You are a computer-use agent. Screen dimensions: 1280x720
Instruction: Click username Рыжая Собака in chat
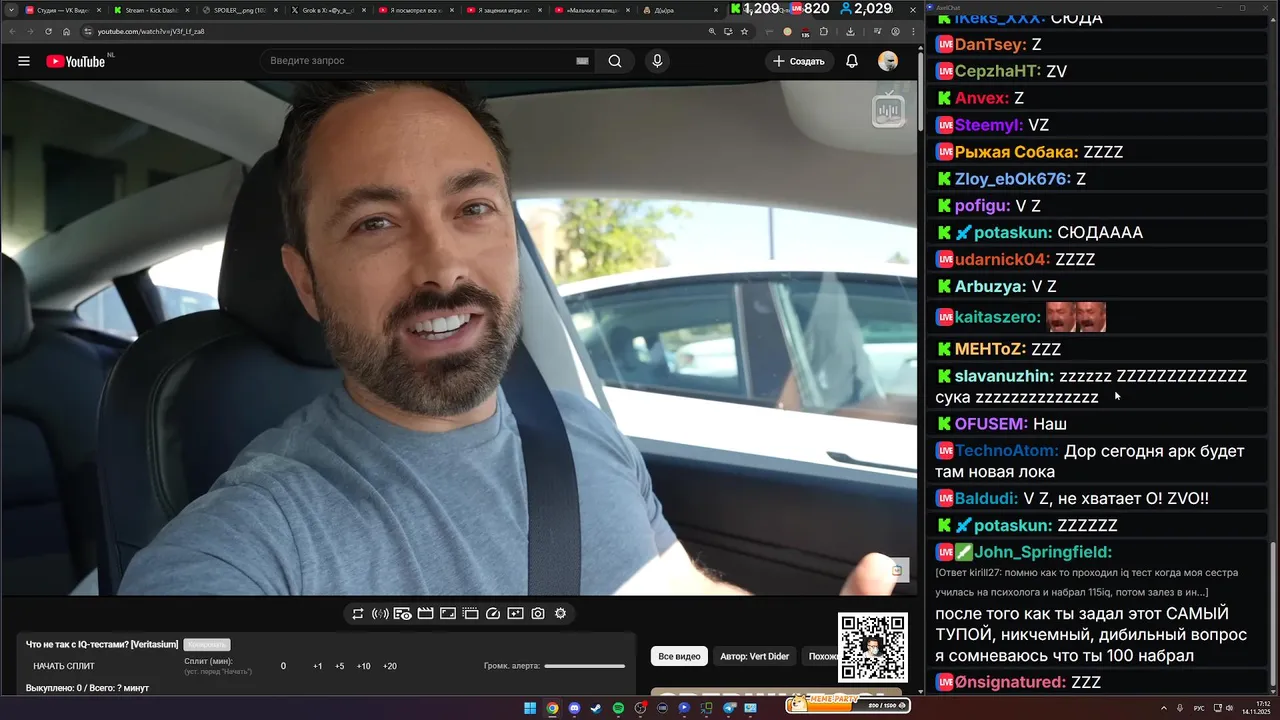pos(1016,152)
